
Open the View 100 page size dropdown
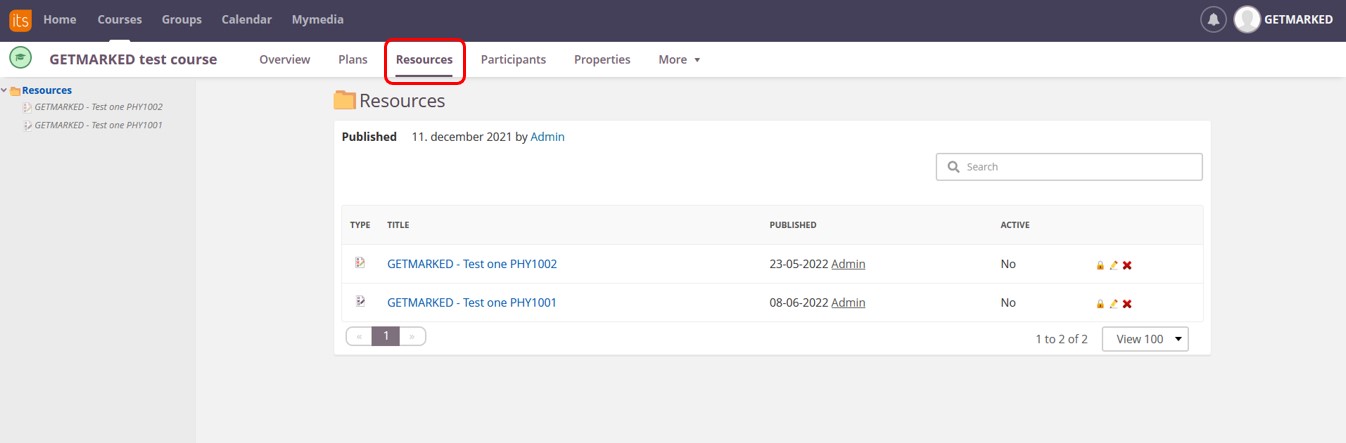click(x=1145, y=339)
